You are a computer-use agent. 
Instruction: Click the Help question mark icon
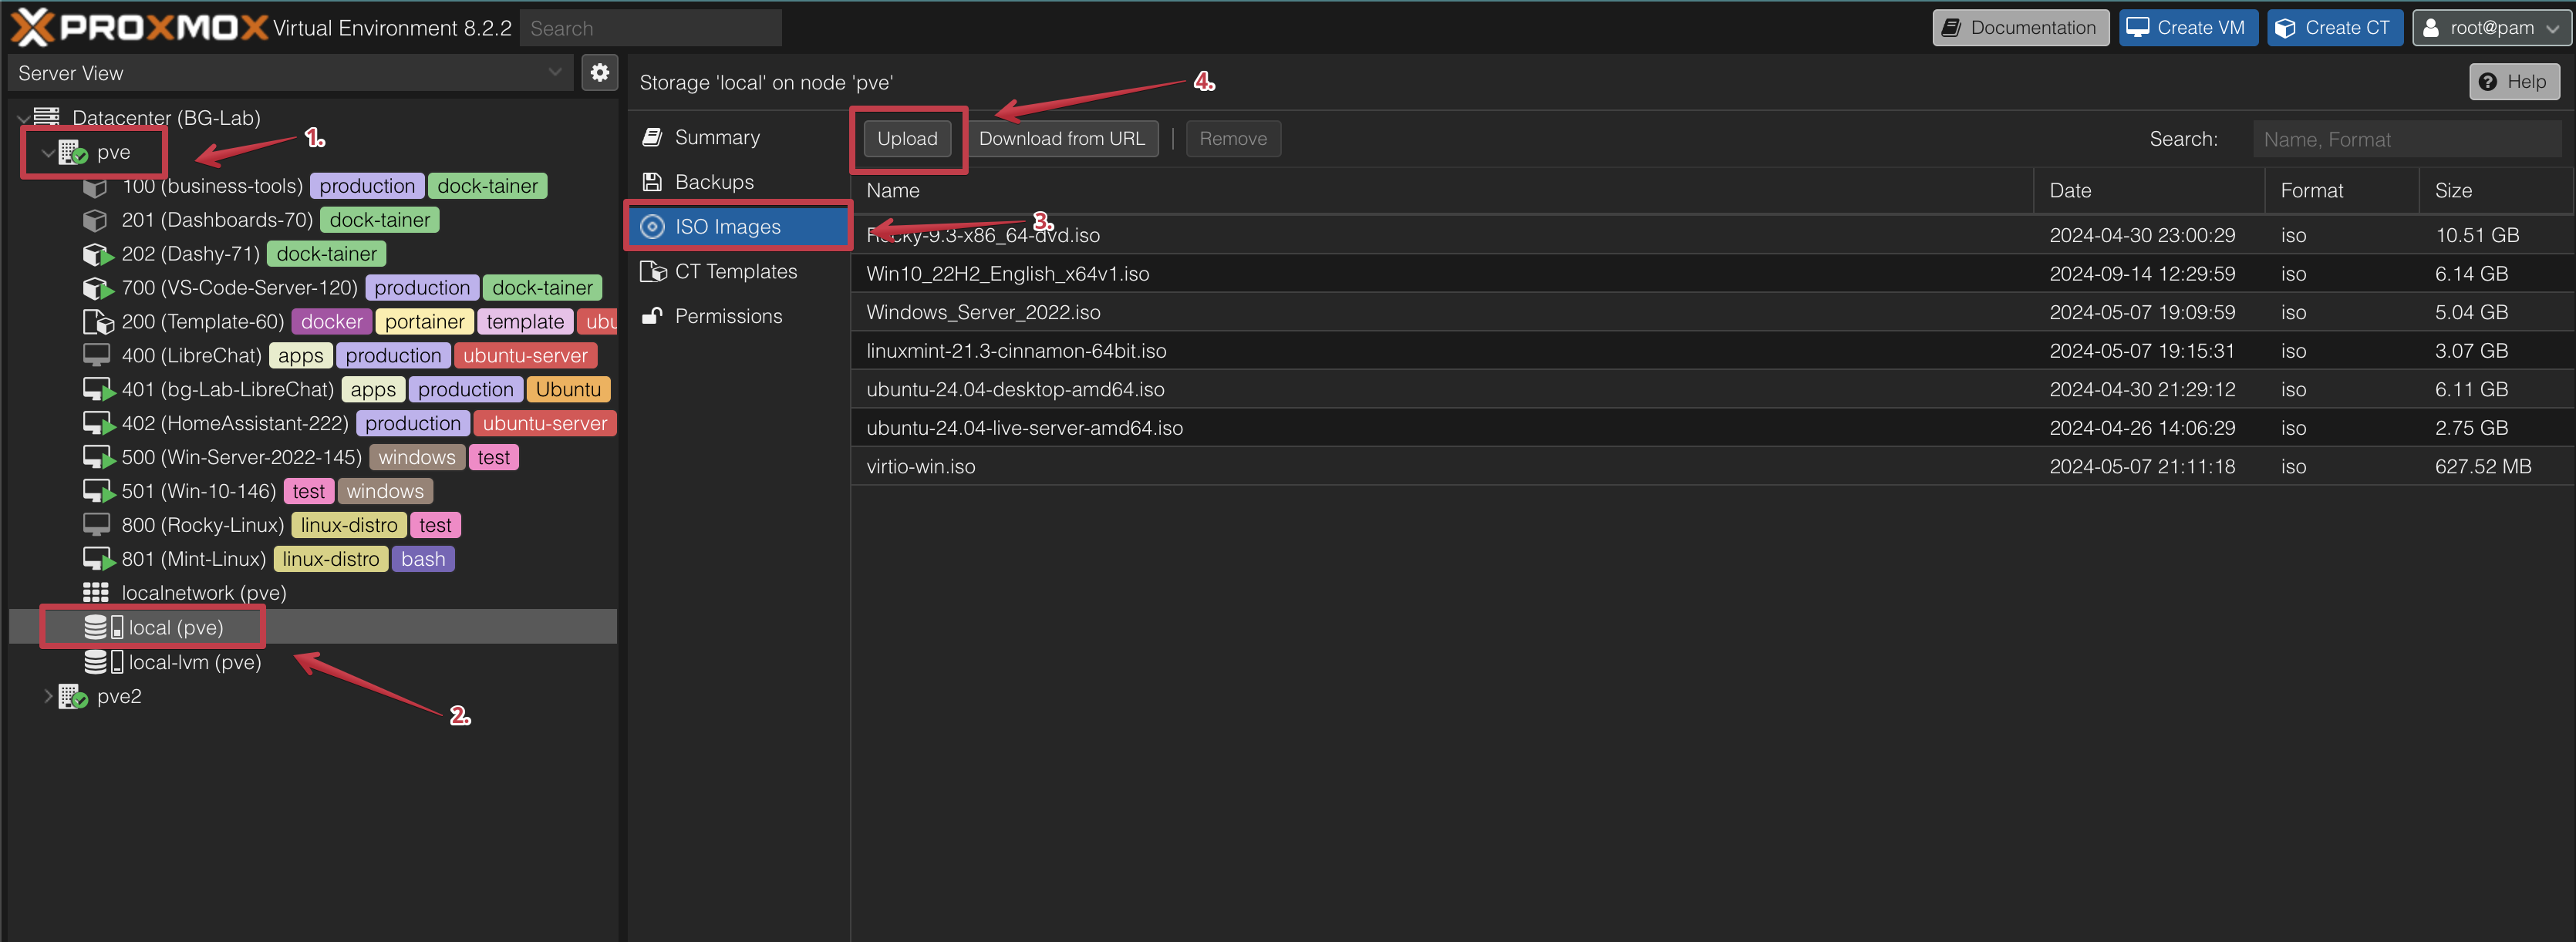pos(2489,81)
